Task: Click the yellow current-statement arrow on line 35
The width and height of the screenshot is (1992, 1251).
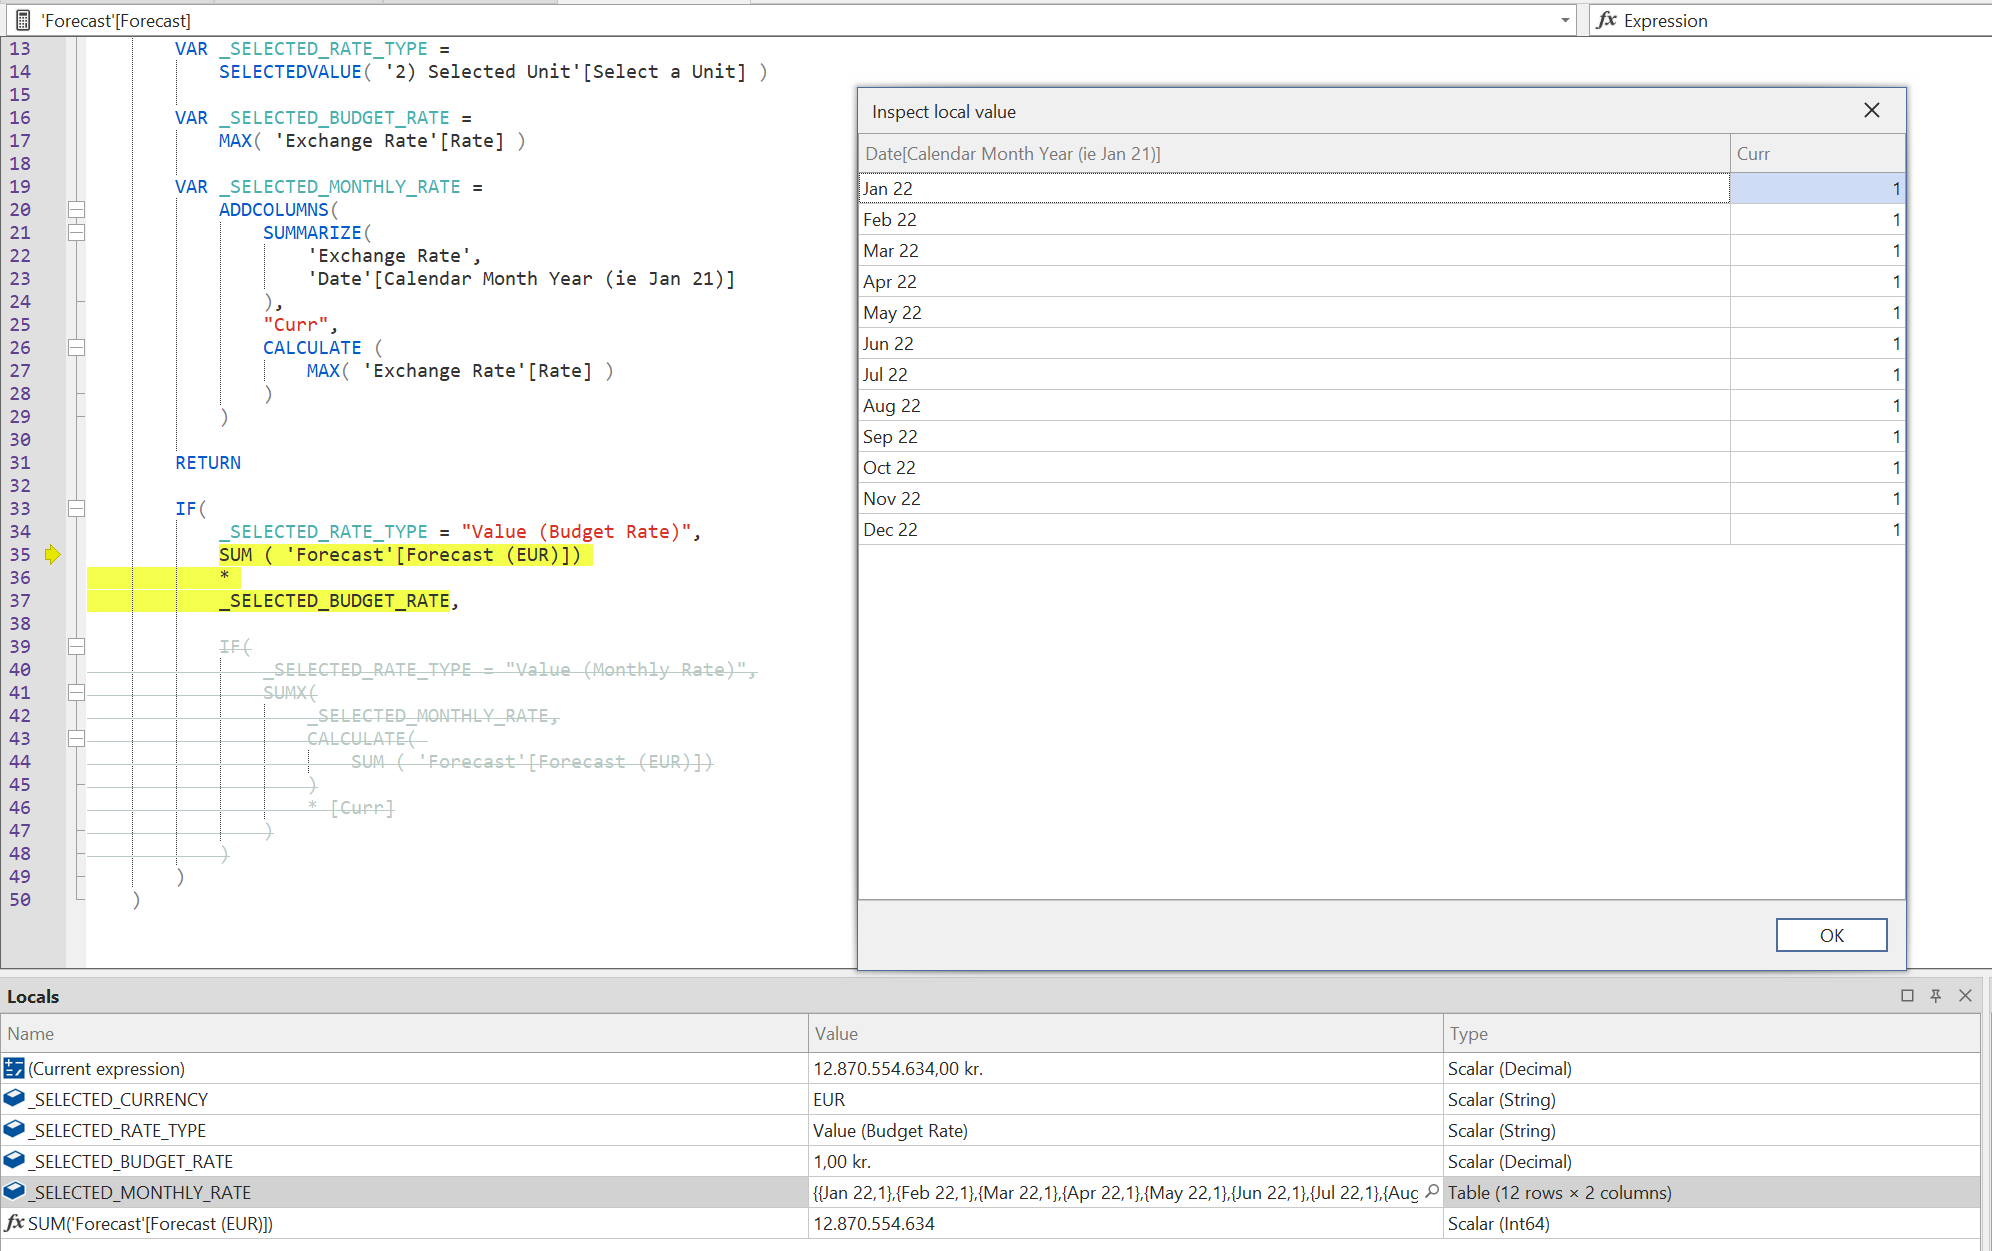Action: [x=53, y=555]
